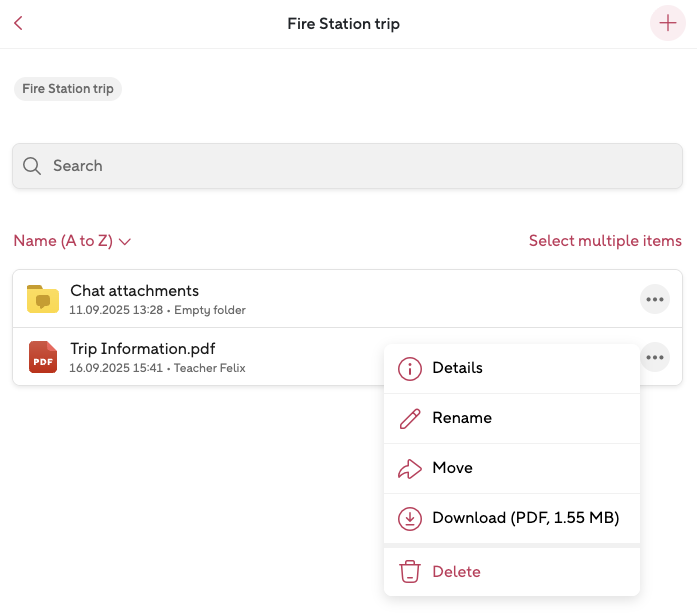The width and height of the screenshot is (697, 613).
Task: Choose Rename from the context menu
Action: point(462,418)
